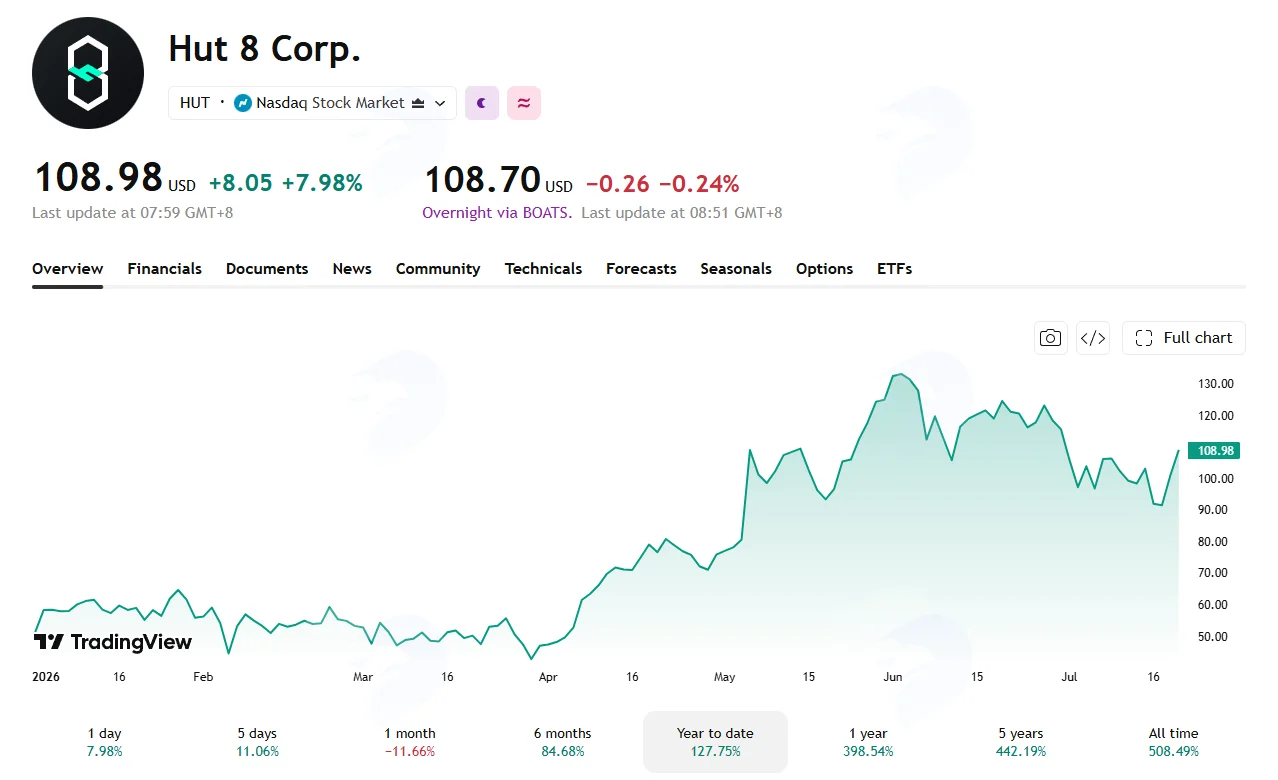Viewport: 1278px width, 780px height.
Task: Select the Year to date range
Action: (715, 742)
